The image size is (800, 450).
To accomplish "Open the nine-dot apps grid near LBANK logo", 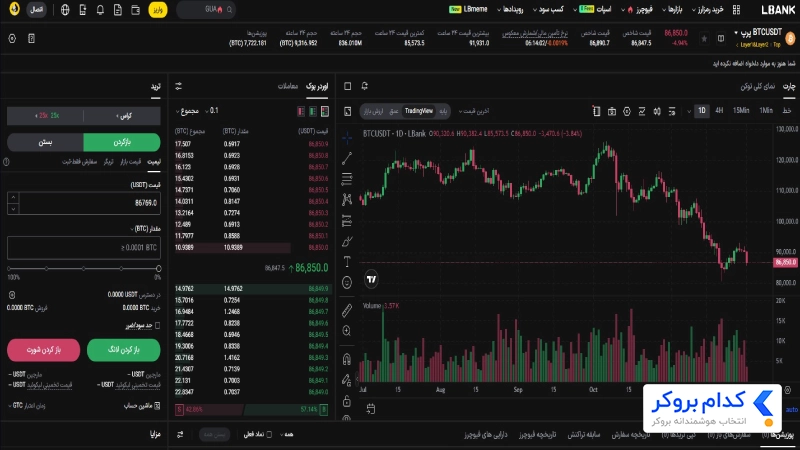I will tap(736, 10).
